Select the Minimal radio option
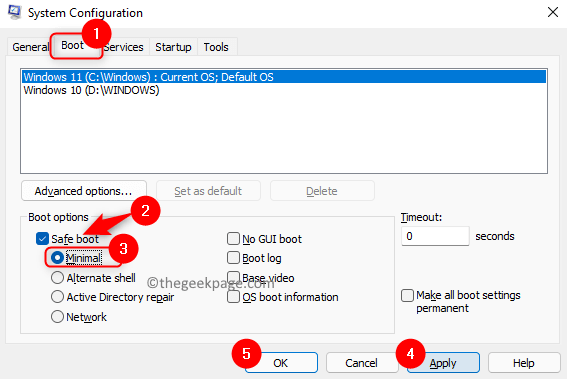 click(57, 258)
